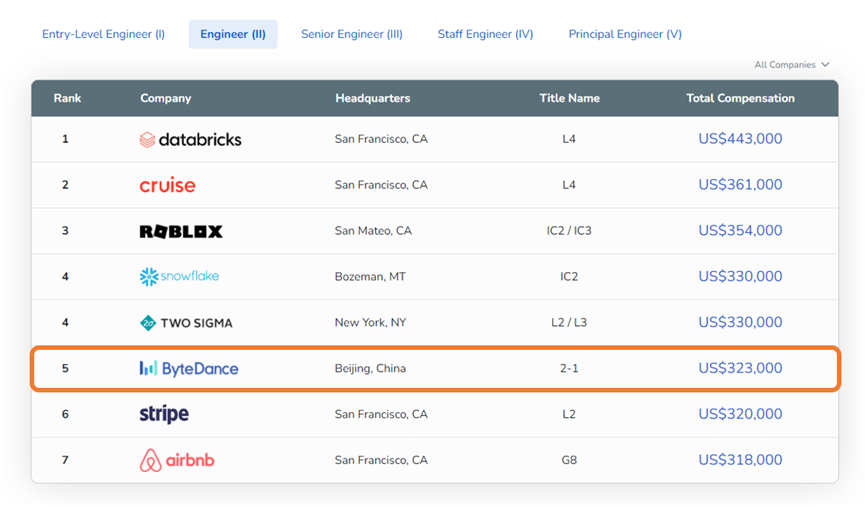This screenshot has width=865, height=507.
Task: Click the Roblox logo in row three
Action: (x=181, y=231)
